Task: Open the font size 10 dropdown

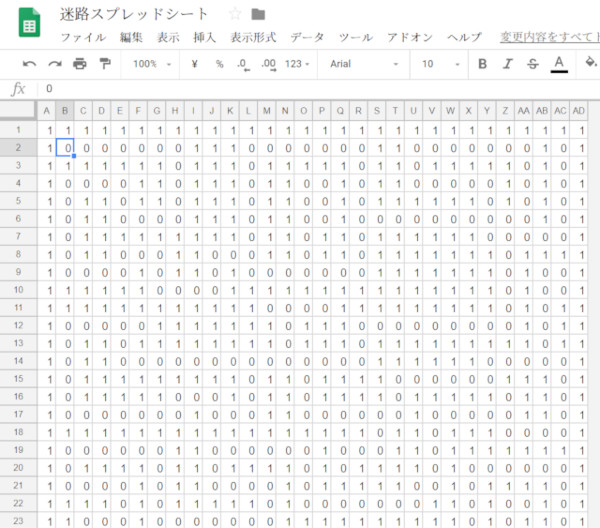Action: point(440,64)
